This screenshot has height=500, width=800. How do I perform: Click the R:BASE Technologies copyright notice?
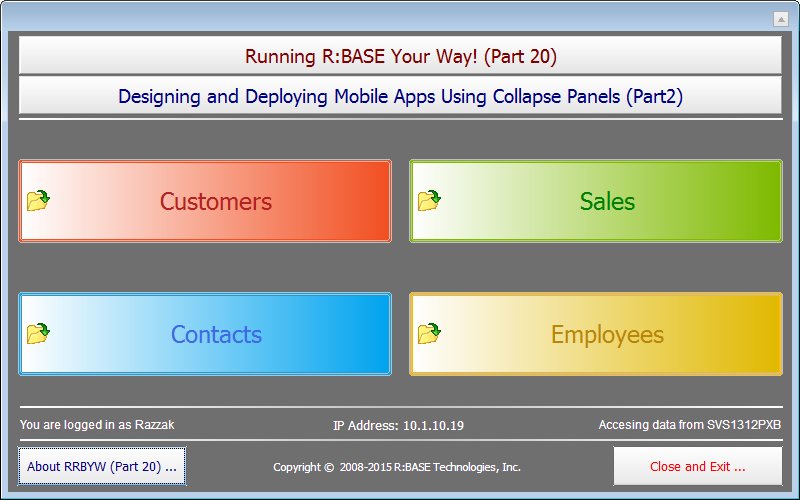click(x=397, y=467)
